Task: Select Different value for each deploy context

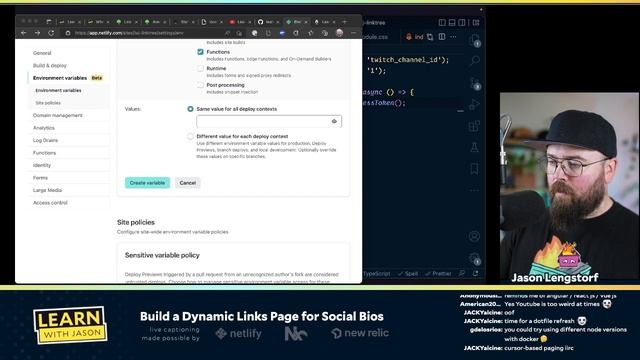Action: pos(190,136)
